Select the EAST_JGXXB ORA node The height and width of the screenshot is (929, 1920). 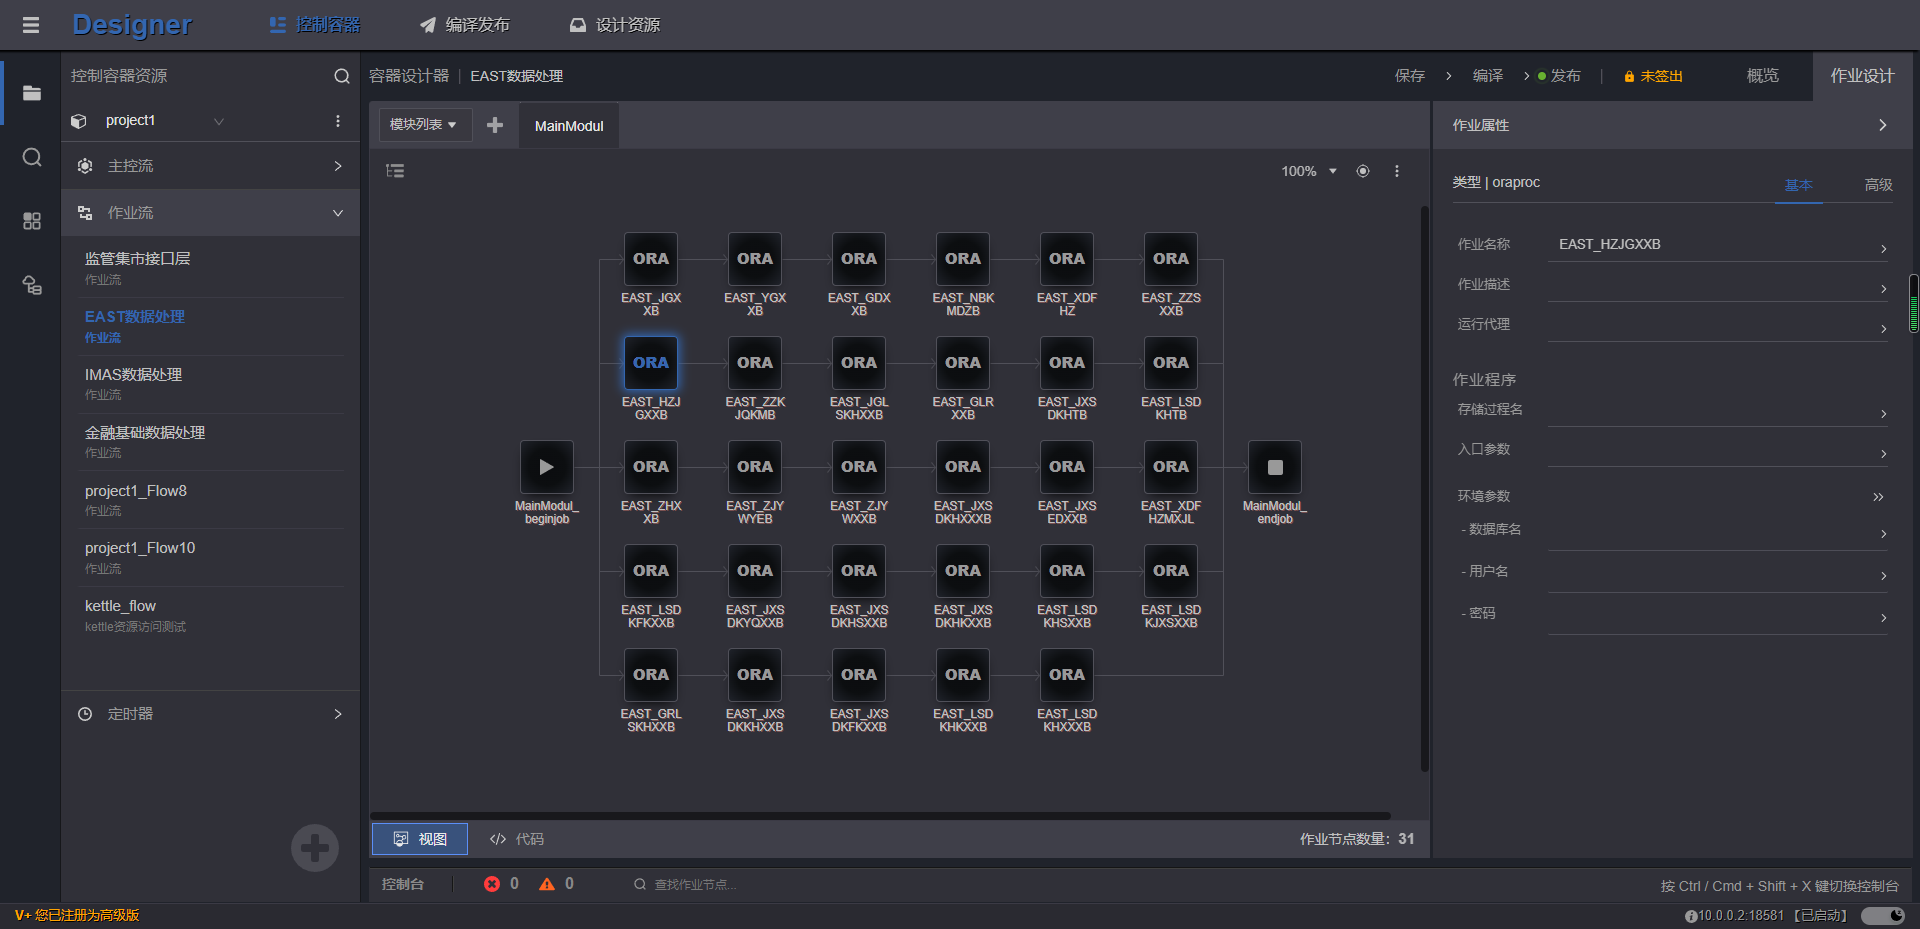tap(651, 259)
